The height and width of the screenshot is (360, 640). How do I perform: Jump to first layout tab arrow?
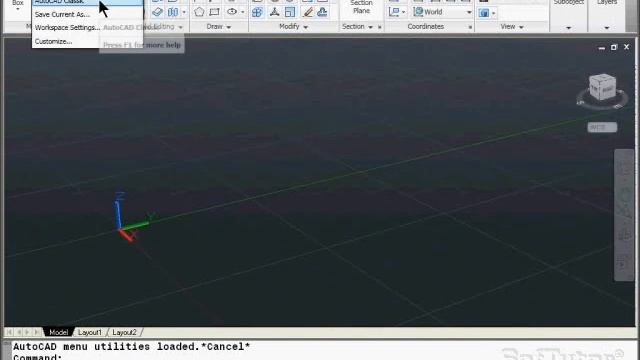(9, 332)
